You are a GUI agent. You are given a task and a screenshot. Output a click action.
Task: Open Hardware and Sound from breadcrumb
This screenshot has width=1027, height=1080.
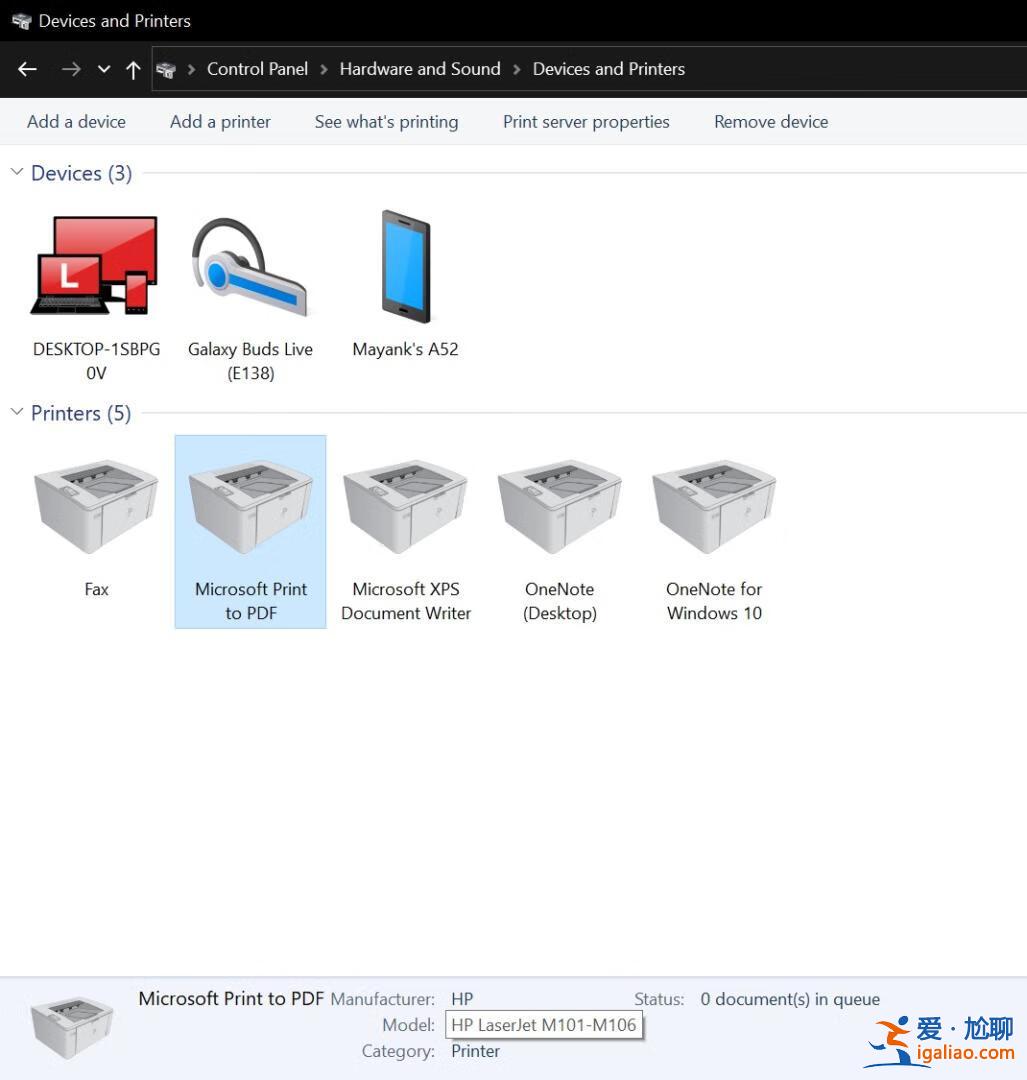[x=419, y=69]
